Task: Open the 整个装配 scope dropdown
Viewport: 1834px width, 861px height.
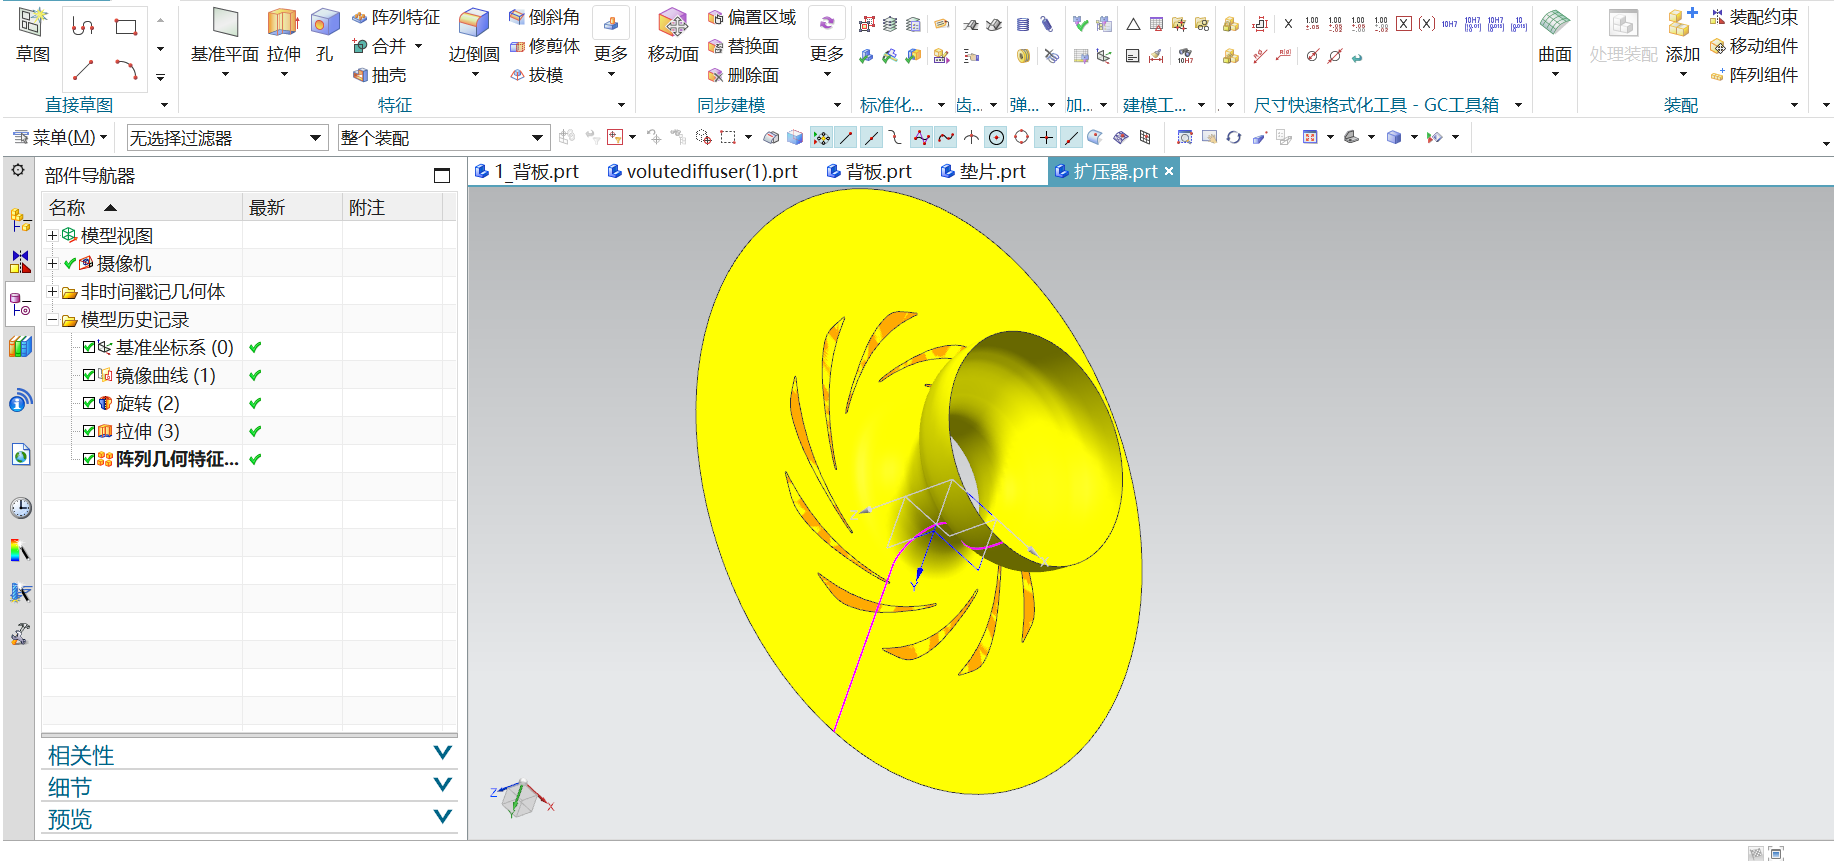Action: (x=443, y=137)
